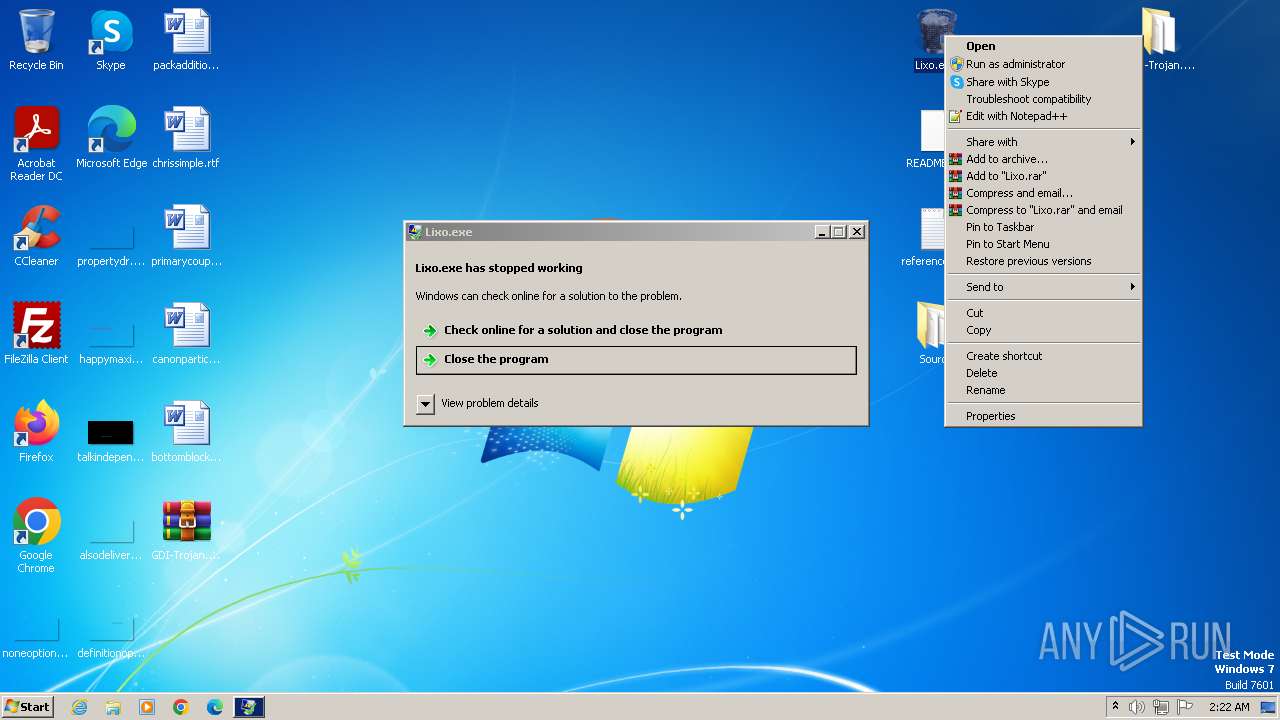Image resolution: width=1280 pixels, height=720 pixels.
Task: Activate Lixo.exe taskbar button
Action: pos(249,707)
